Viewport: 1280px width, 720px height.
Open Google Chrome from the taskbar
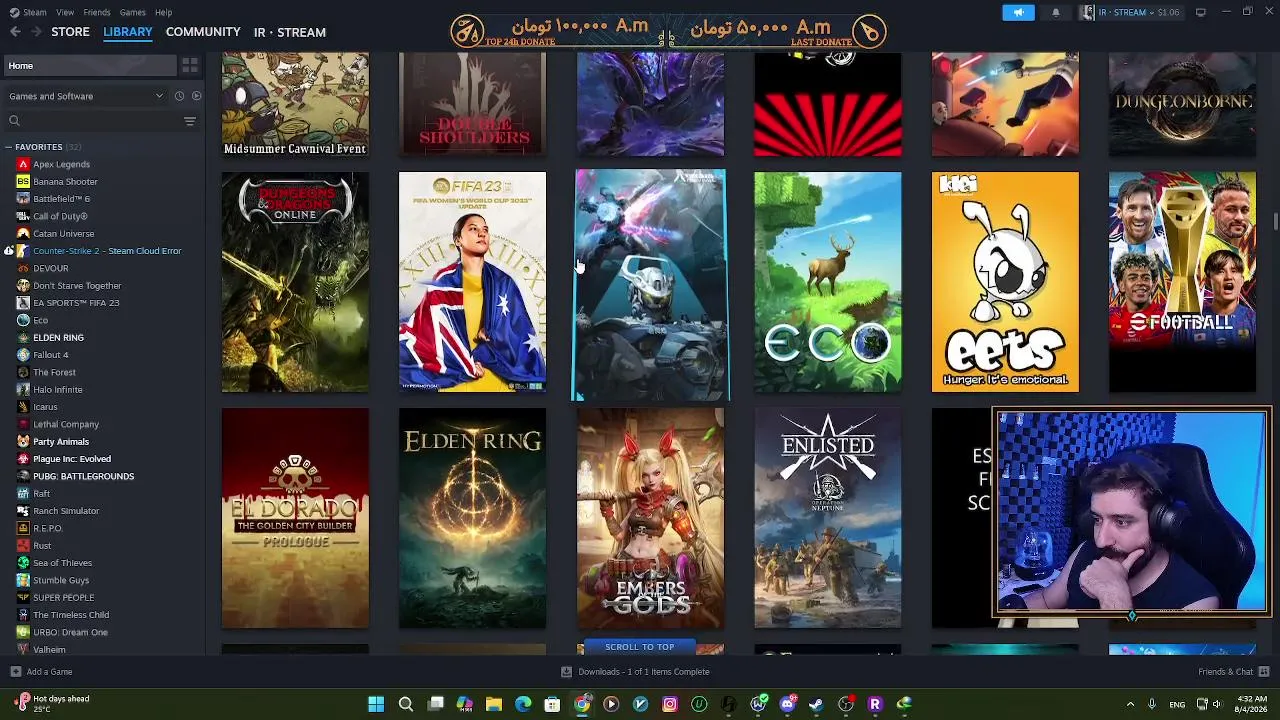pos(582,704)
